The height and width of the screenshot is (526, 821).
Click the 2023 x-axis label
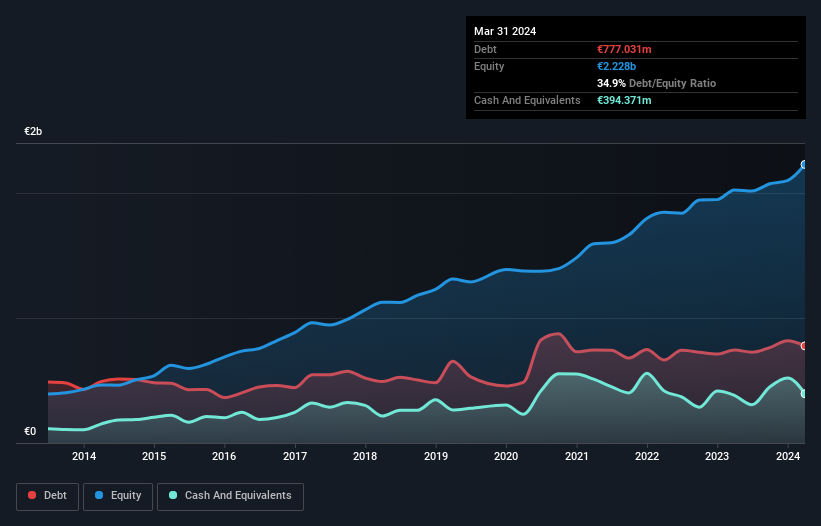717,456
